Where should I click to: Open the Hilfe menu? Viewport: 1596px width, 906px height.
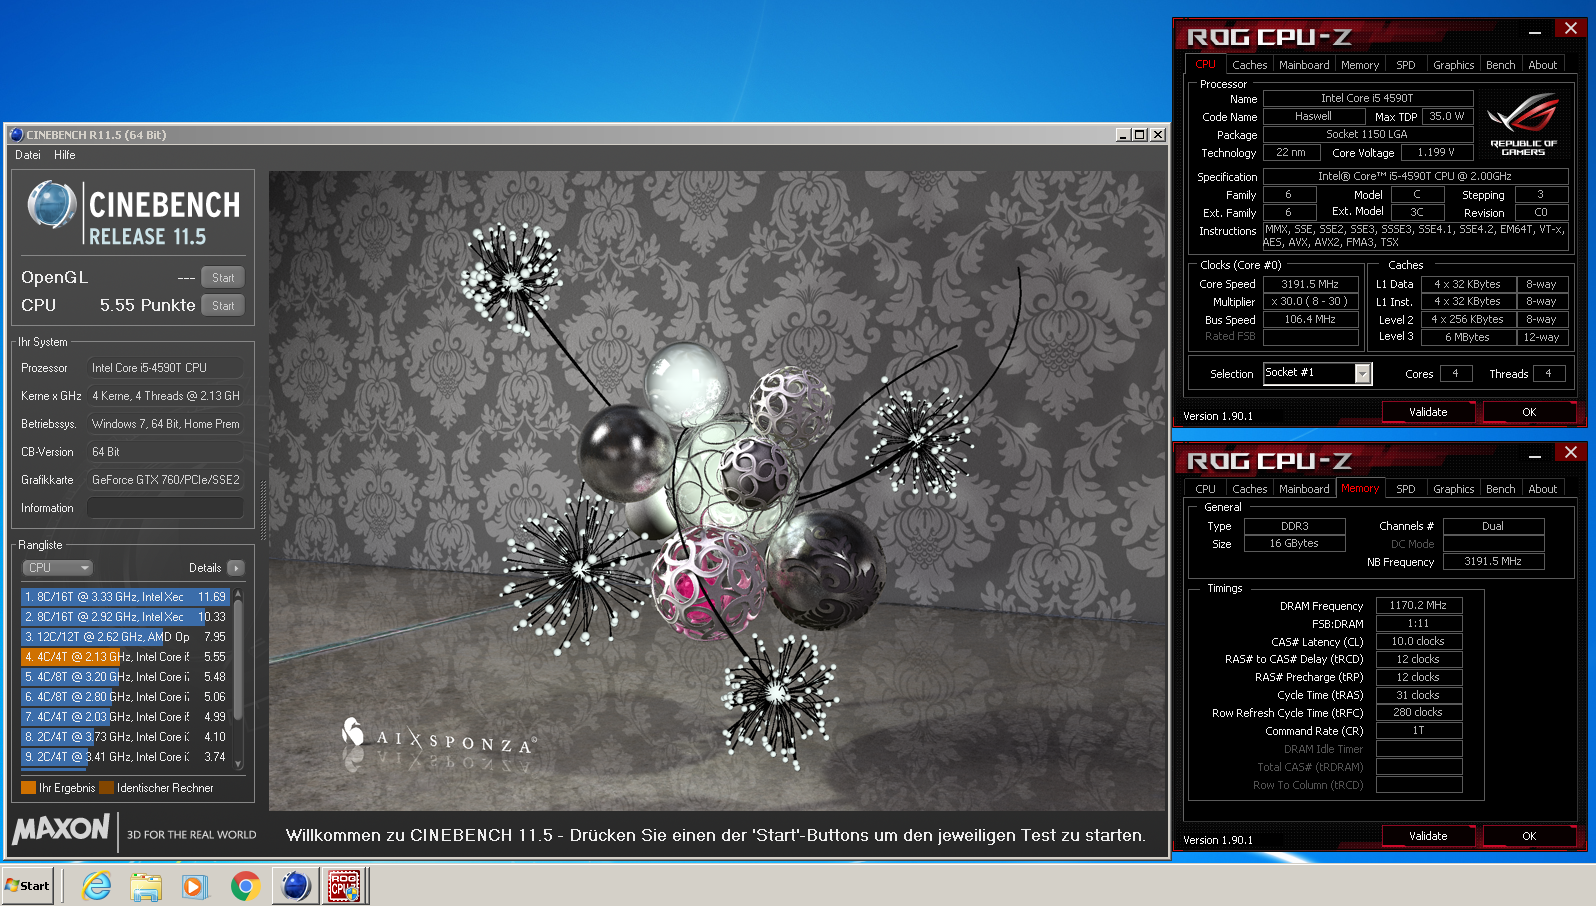click(65, 155)
